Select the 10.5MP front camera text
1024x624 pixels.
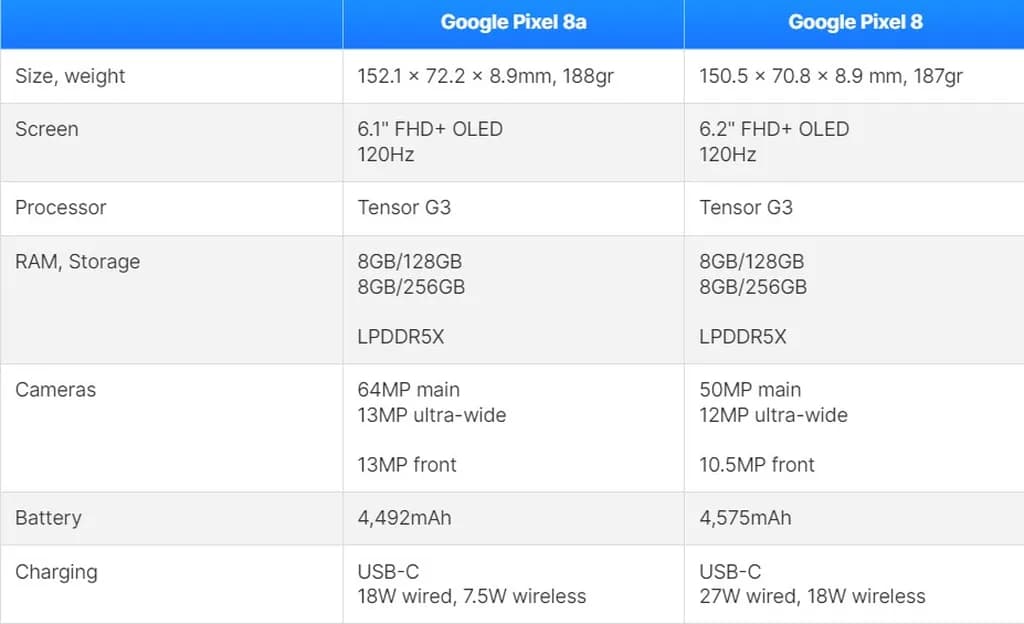coord(757,464)
